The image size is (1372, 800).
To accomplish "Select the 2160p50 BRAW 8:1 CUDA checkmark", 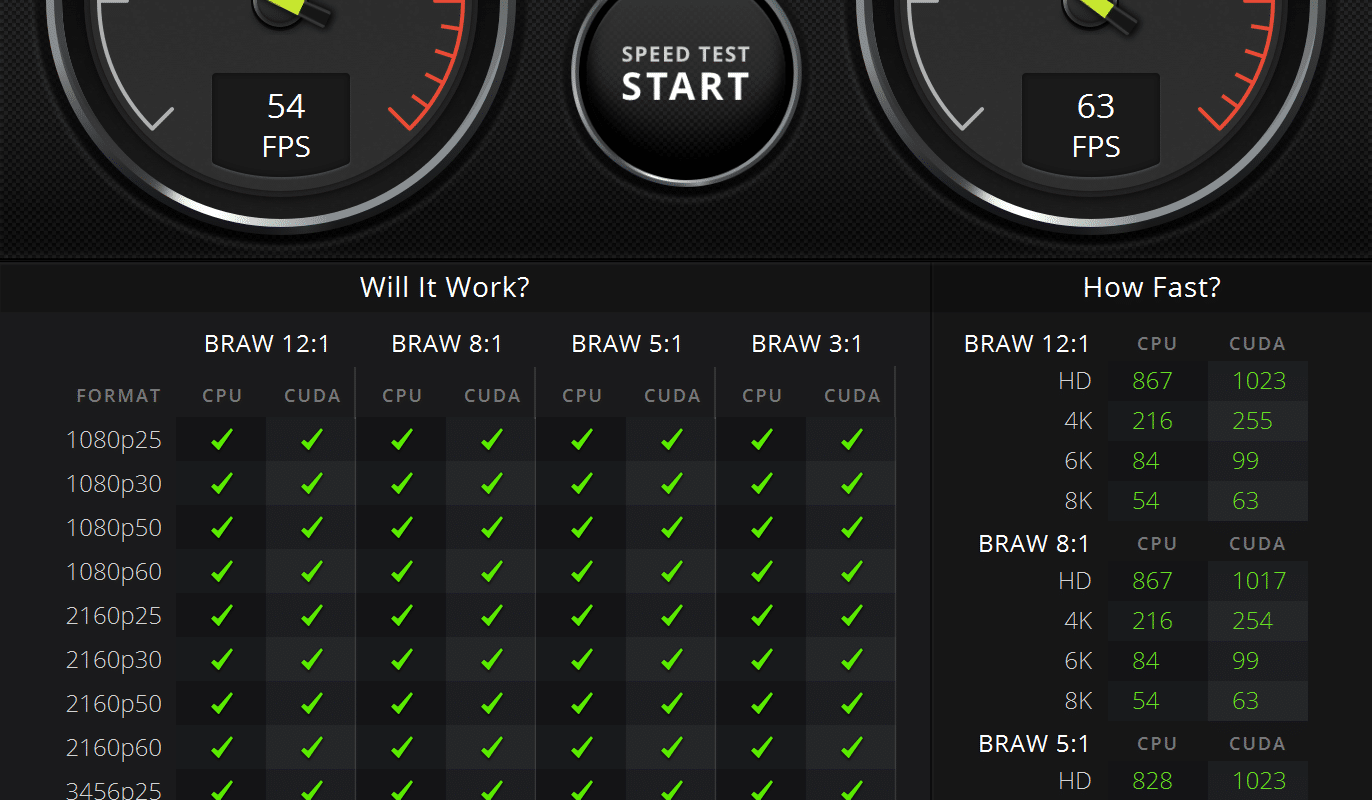I will [x=492, y=703].
